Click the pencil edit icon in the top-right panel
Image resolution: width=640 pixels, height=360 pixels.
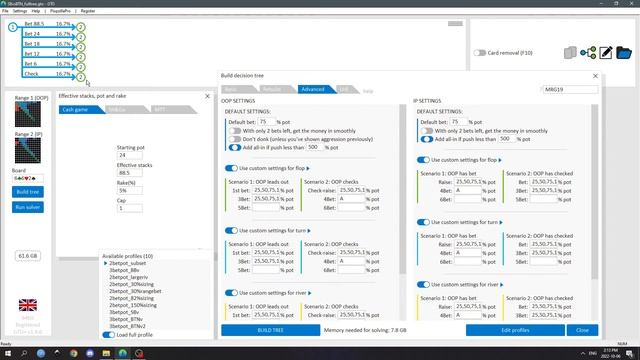tap(606, 53)
